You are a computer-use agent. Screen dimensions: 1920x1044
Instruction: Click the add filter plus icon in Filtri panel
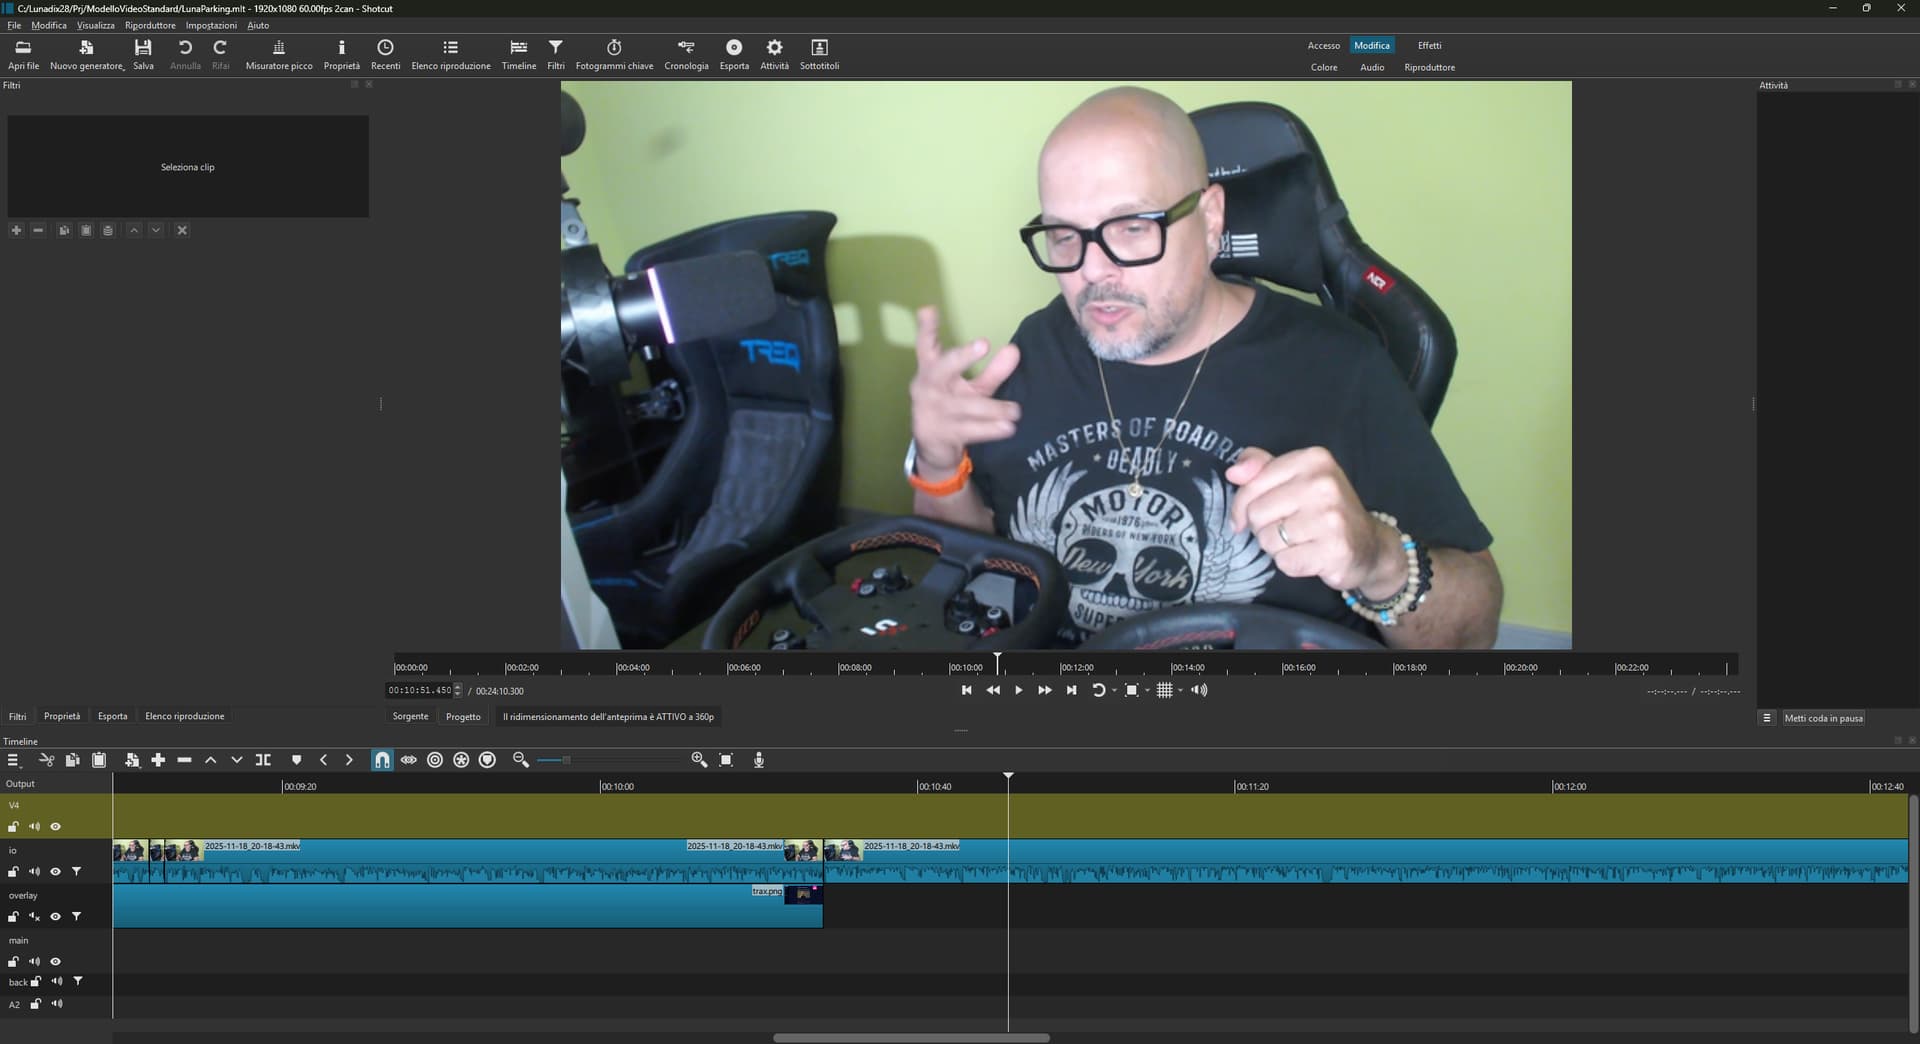coord(16,230)
